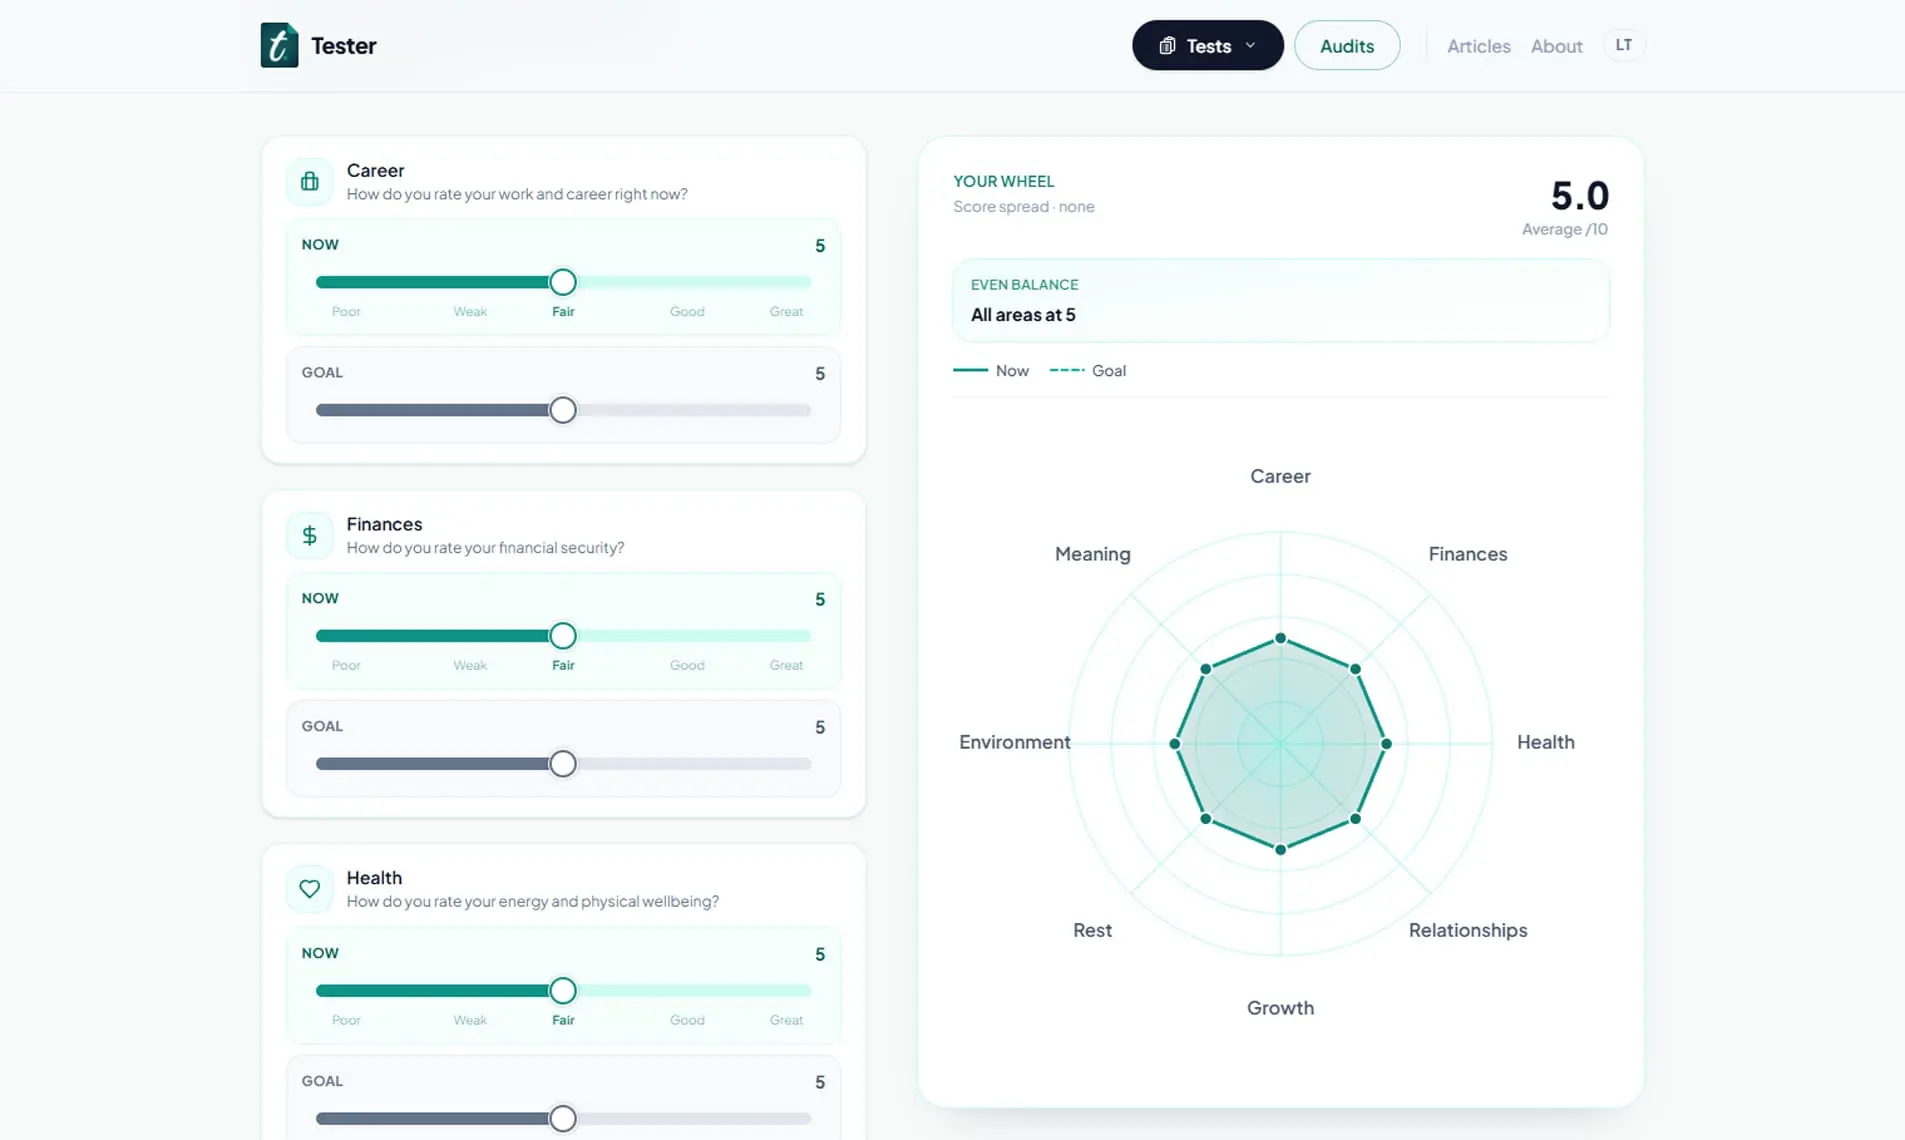Click the Finances Goal slider handle
Viewport: 1905px width, 1140px height.
563,764
